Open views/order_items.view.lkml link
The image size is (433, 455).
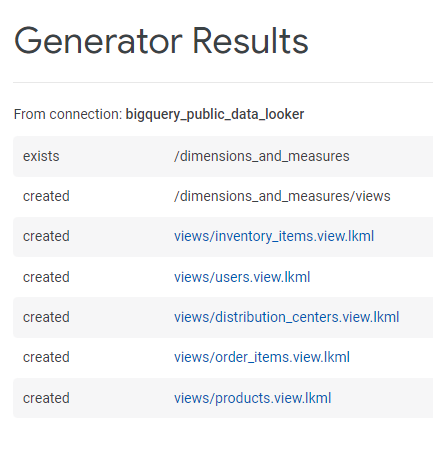262,357
